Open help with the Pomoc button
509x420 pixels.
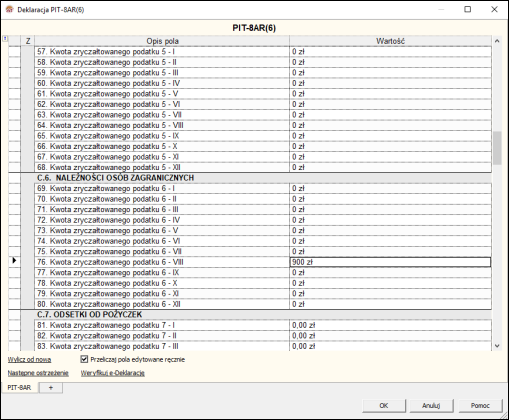click(480, 406)
